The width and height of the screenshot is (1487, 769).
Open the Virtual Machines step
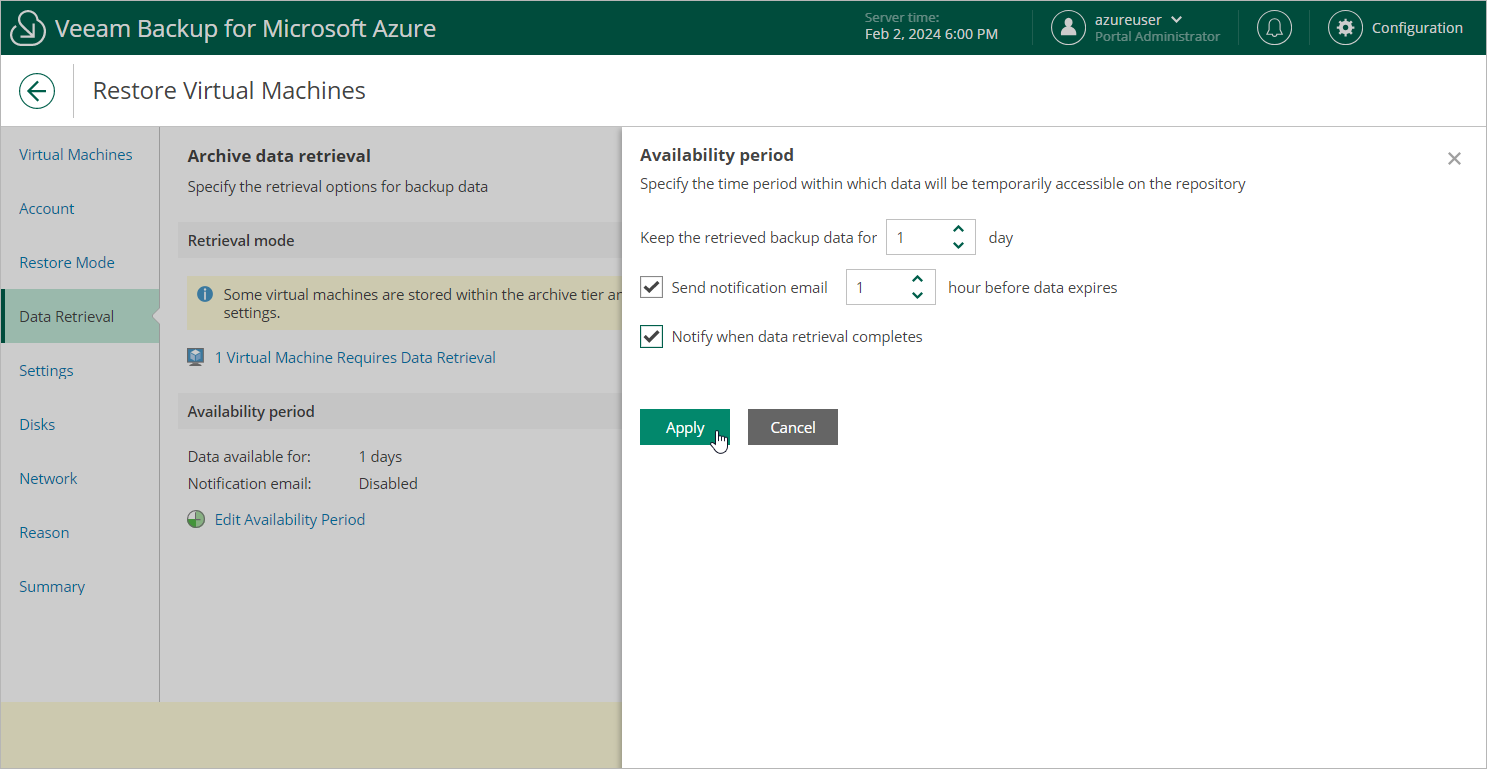pyautogui.click(x=76, y=155)
